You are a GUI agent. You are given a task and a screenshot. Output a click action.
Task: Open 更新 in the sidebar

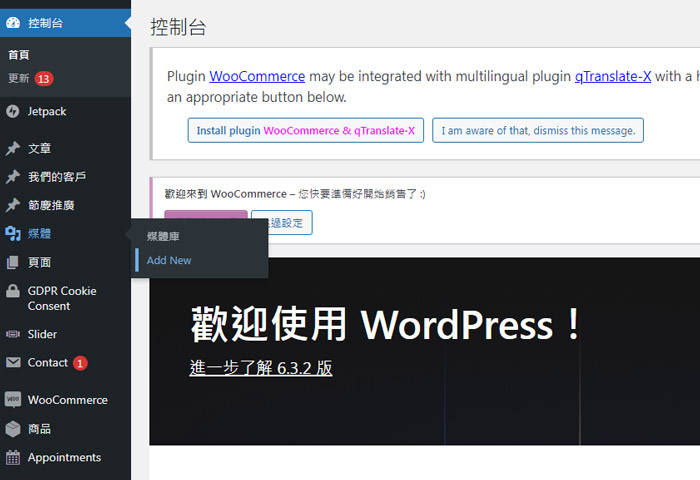tap(19, 78)
